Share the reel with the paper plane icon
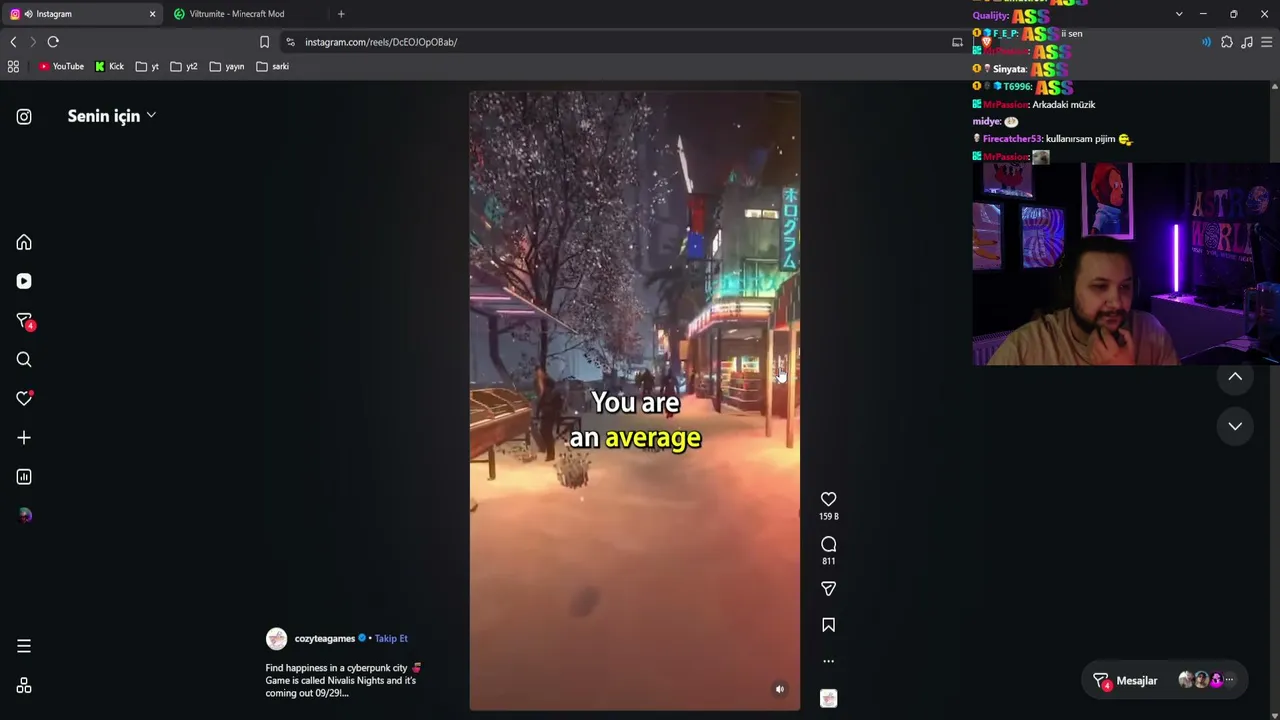1280x720 pixels. pos(829,589)
